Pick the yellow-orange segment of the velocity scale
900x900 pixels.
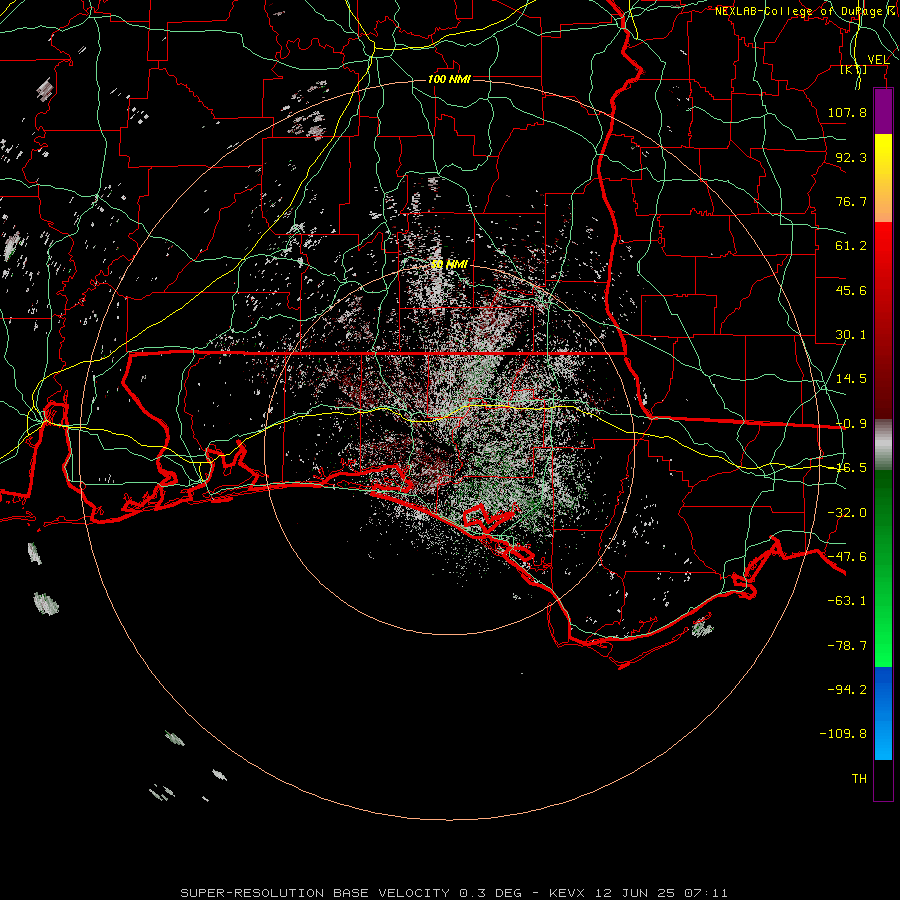pos(883,178)
